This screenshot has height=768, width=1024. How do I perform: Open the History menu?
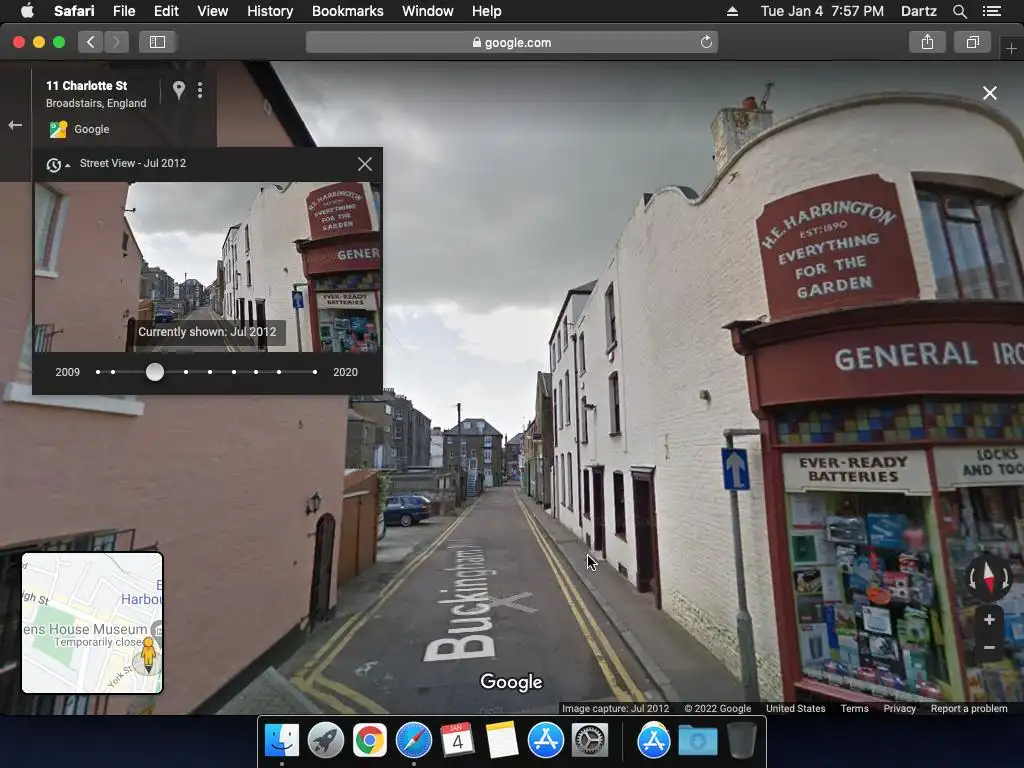270,11
